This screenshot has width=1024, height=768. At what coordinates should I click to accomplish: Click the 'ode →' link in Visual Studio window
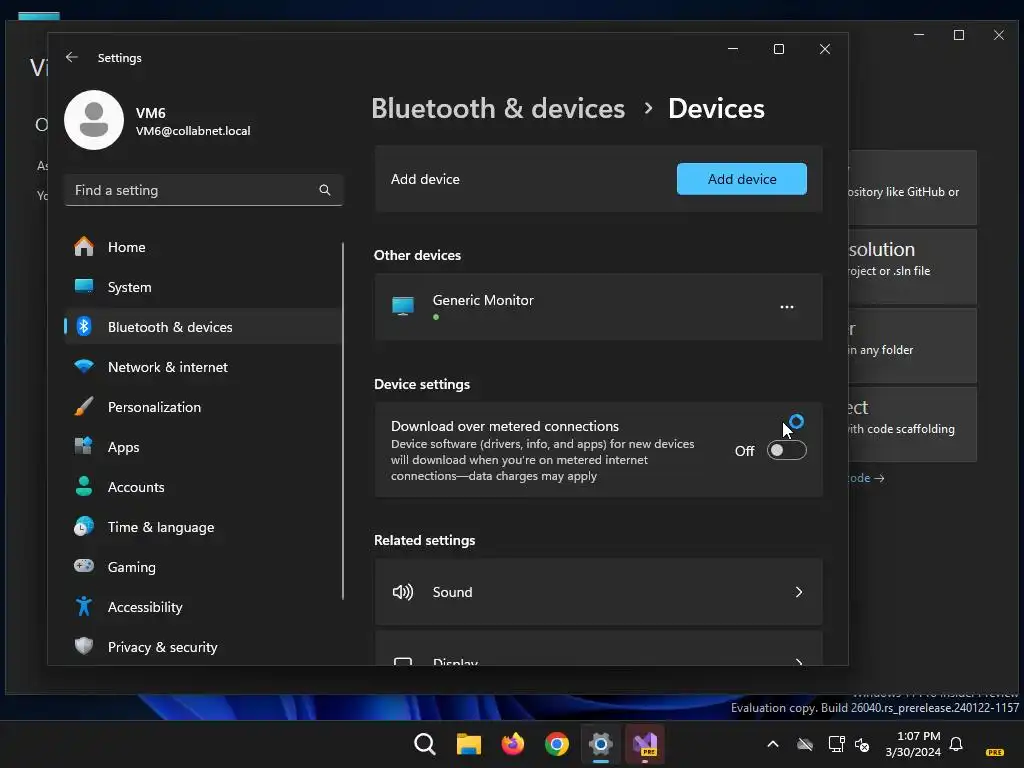(866, 478)
